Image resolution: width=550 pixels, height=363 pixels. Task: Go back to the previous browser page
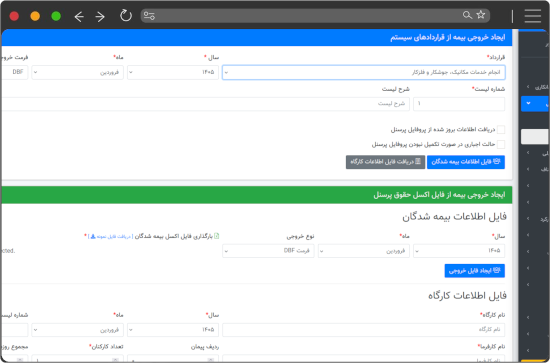(x=79, y=16)
